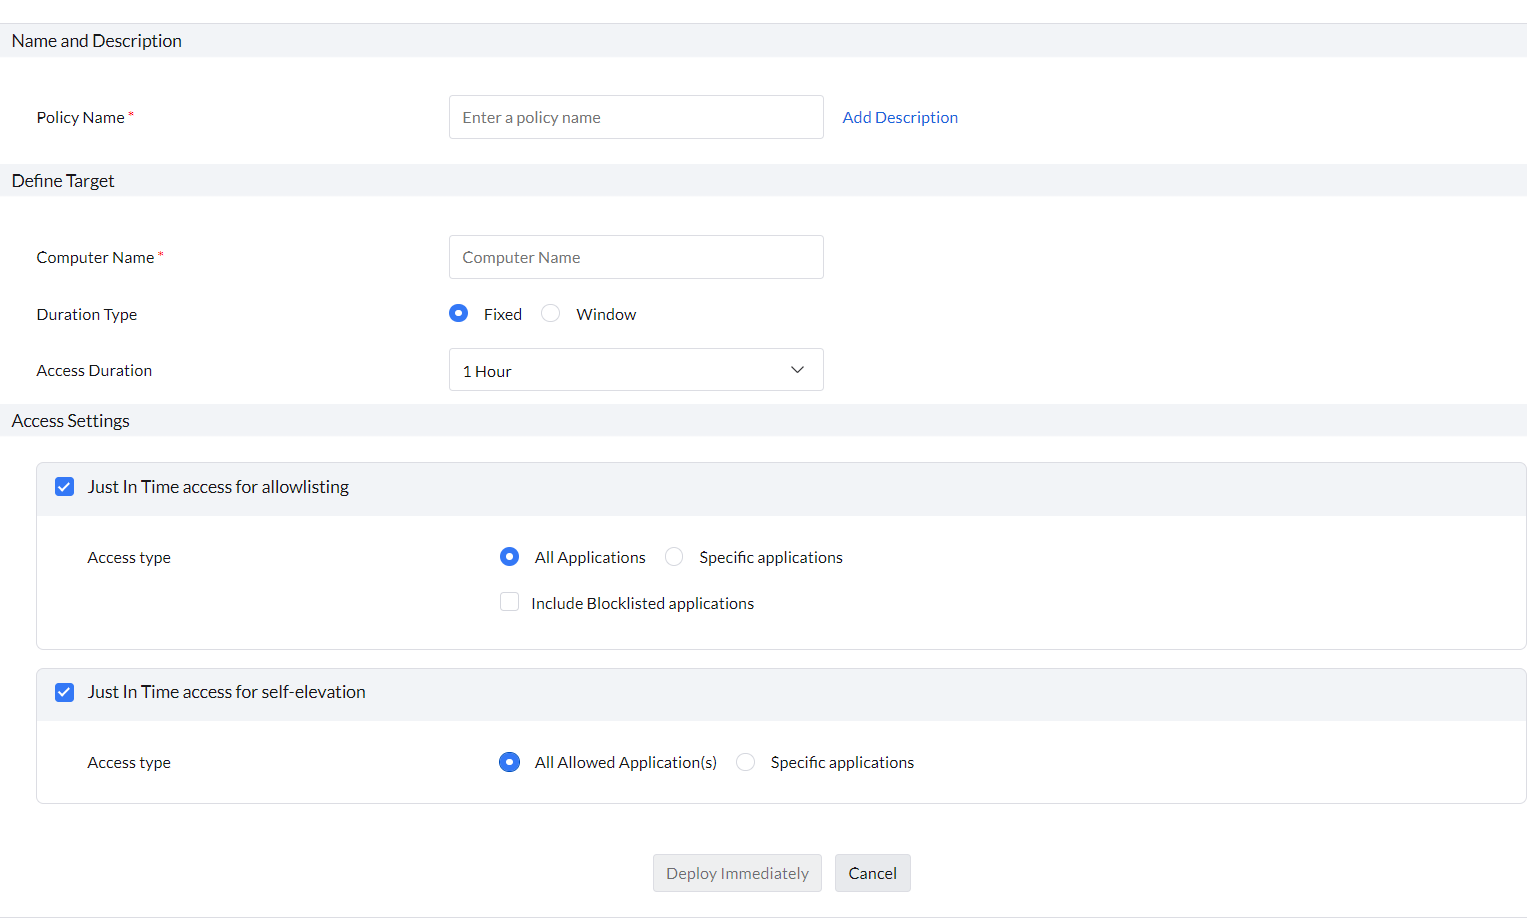
Task: Click the Access Settings section header
Action: [x=71, y=421]
